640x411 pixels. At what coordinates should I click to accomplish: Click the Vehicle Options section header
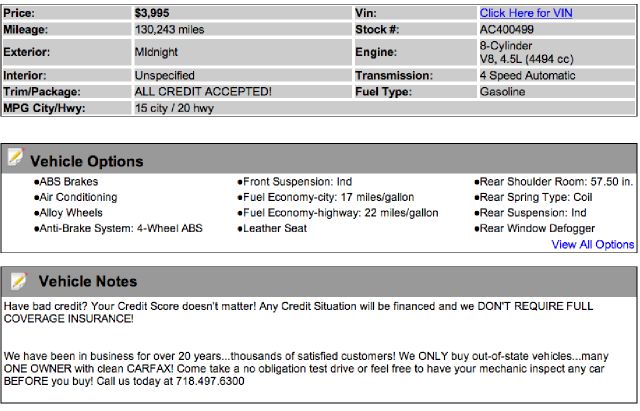coord(87,161)
